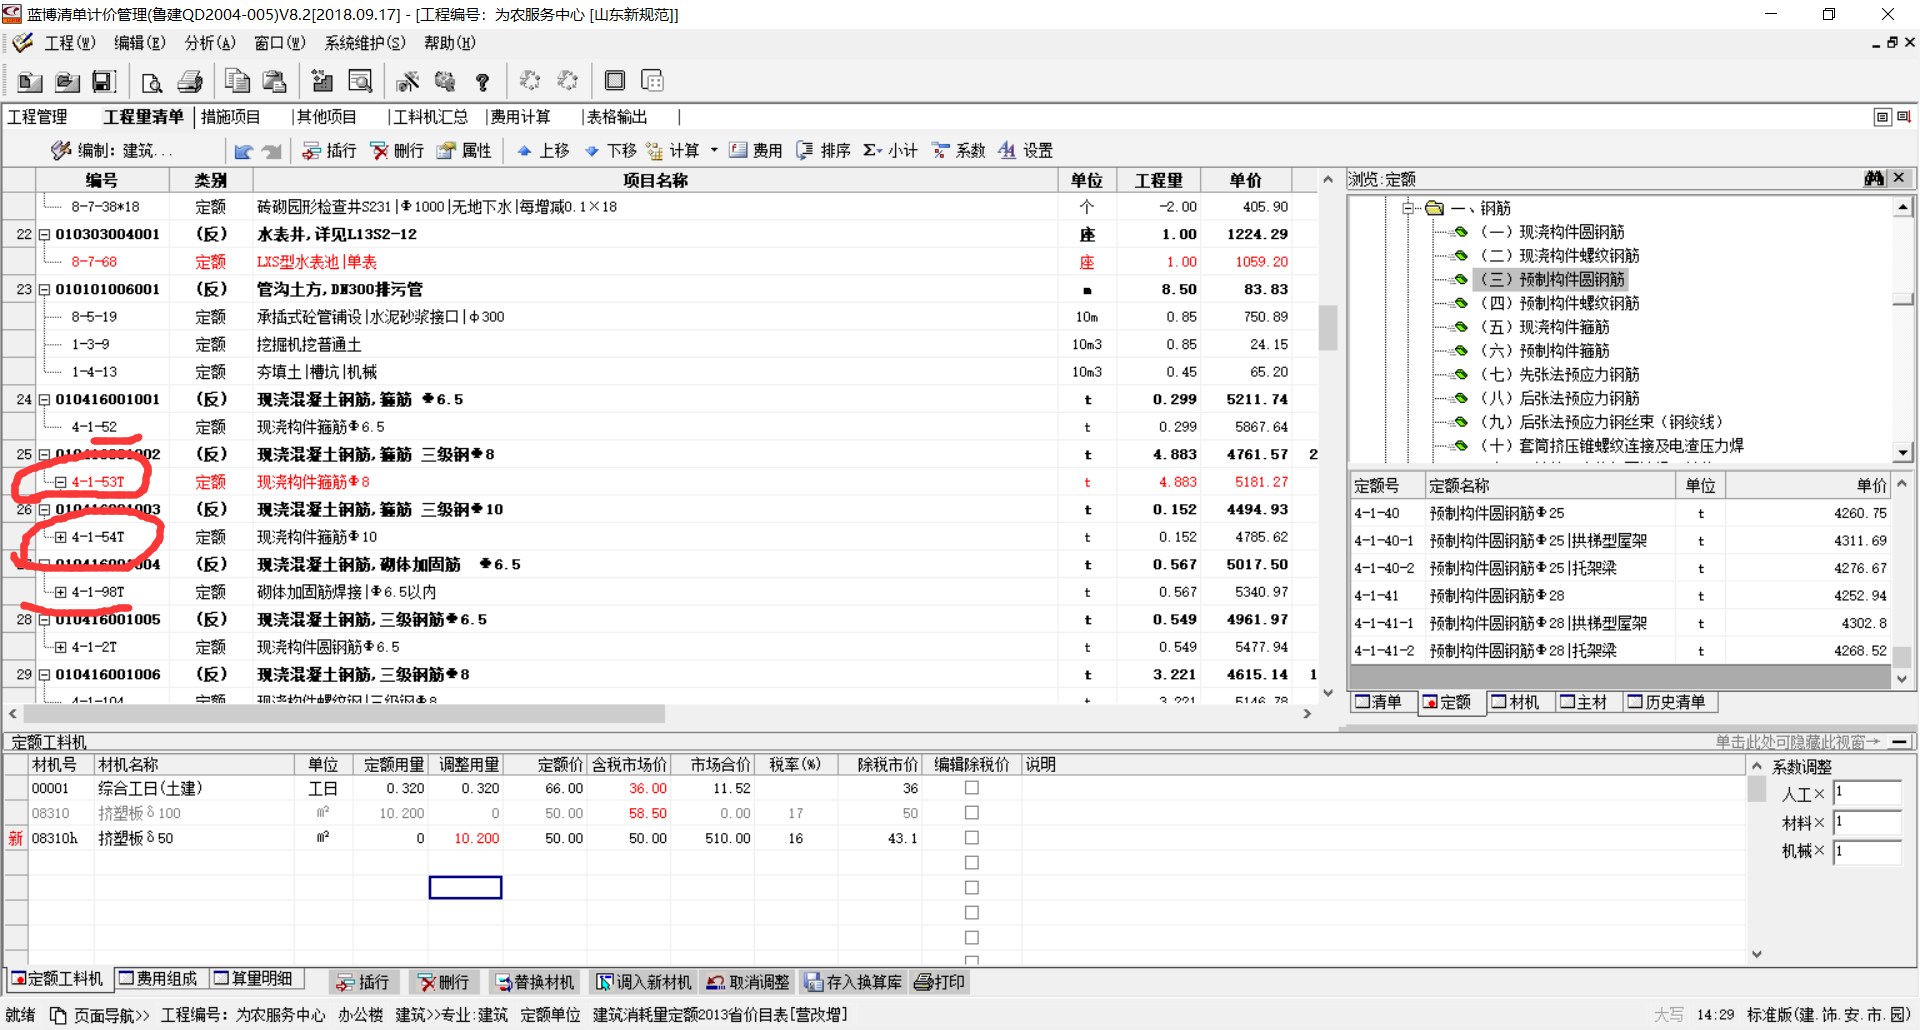Tick the 编辑除税价 checkbox for 综合工日(土建)

coord(971,788)
